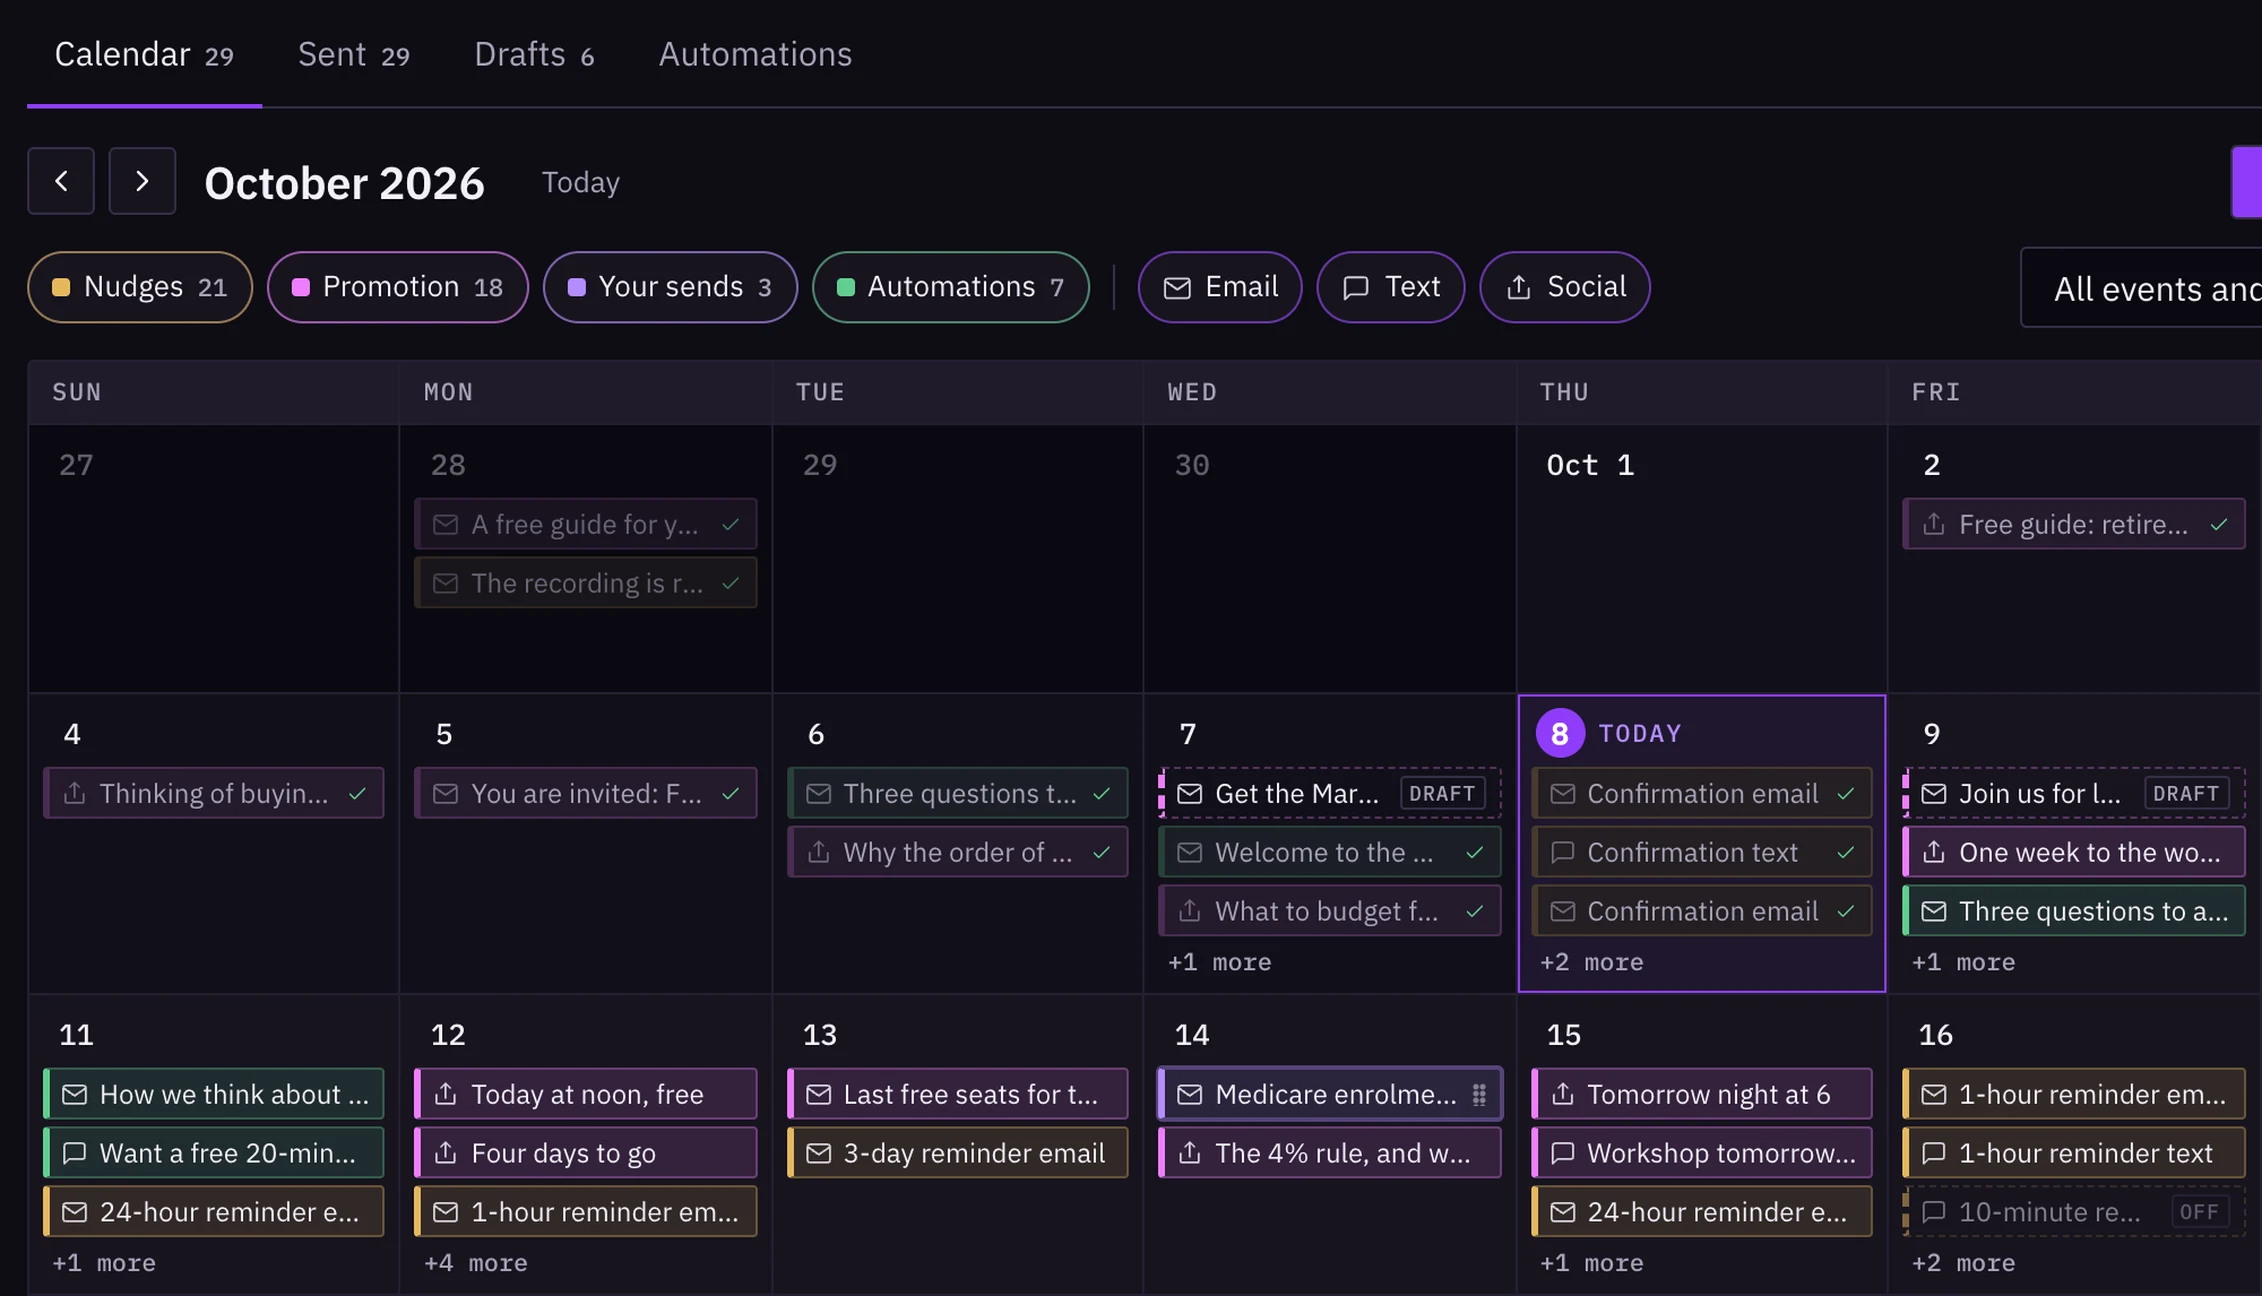This screenshot has width=2262, height=1296.
Task: Toggle the Promotion filter chip
Action: pos(397,287)
